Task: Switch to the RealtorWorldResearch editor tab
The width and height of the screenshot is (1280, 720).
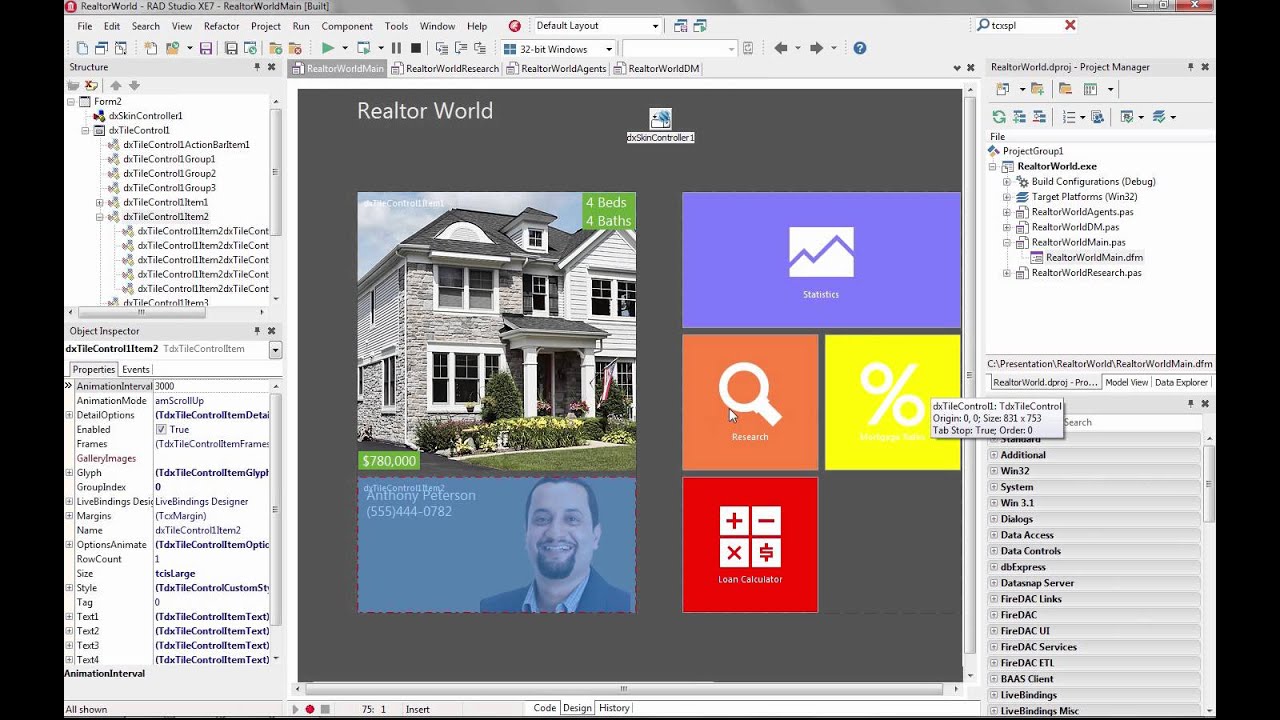Action: click(x=445, y=68)
